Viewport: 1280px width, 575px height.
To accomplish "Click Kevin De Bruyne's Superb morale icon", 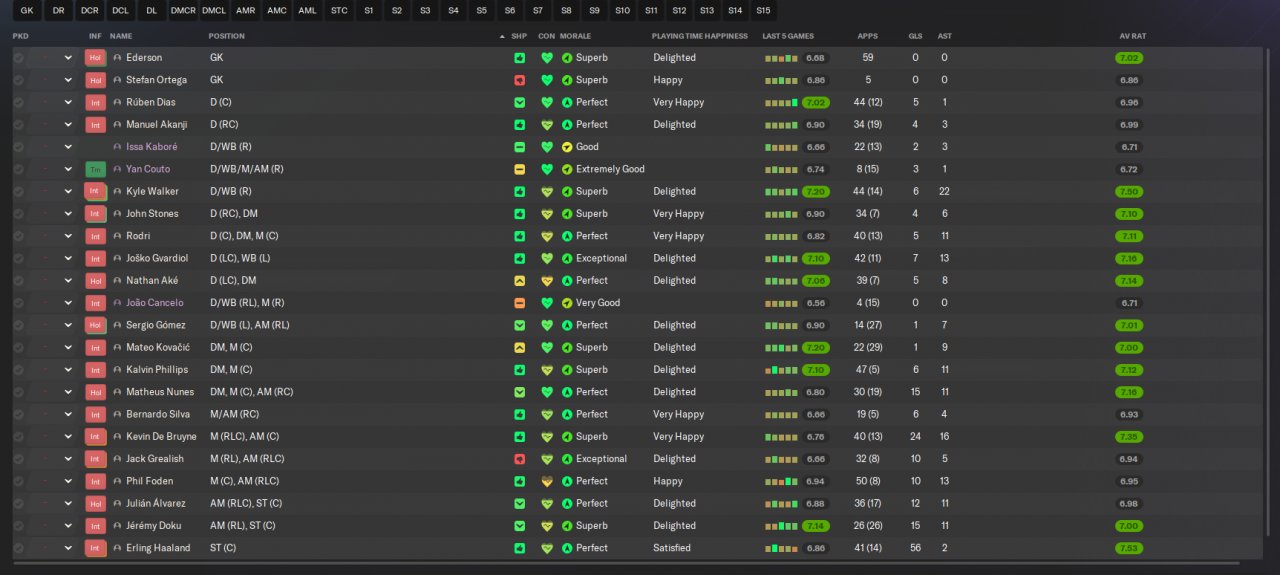I will tap(567, 436).
